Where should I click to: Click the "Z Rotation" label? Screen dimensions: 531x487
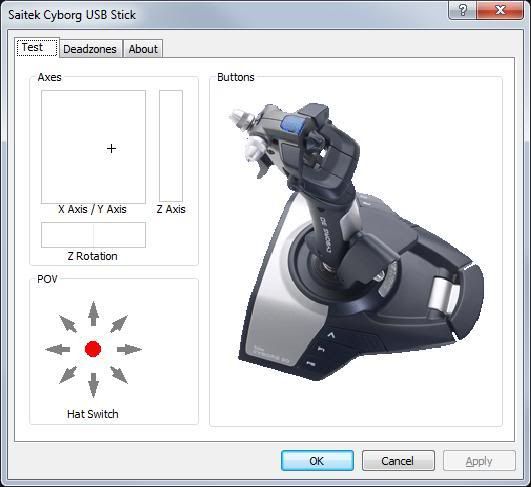(92, 256)
